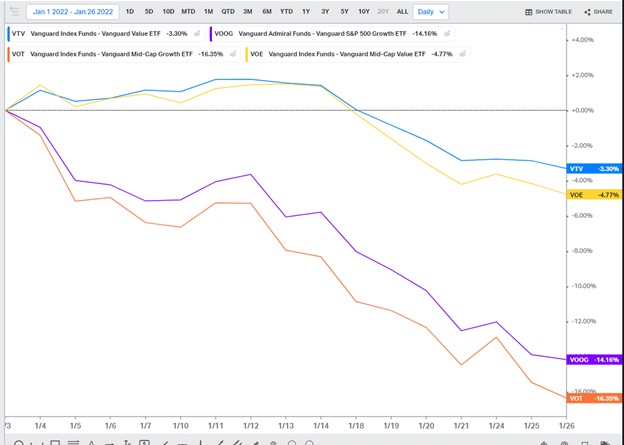The width and height of the screenshot is (624, 445).
Task: Select the 5Y time range
Action: point(344,12)
